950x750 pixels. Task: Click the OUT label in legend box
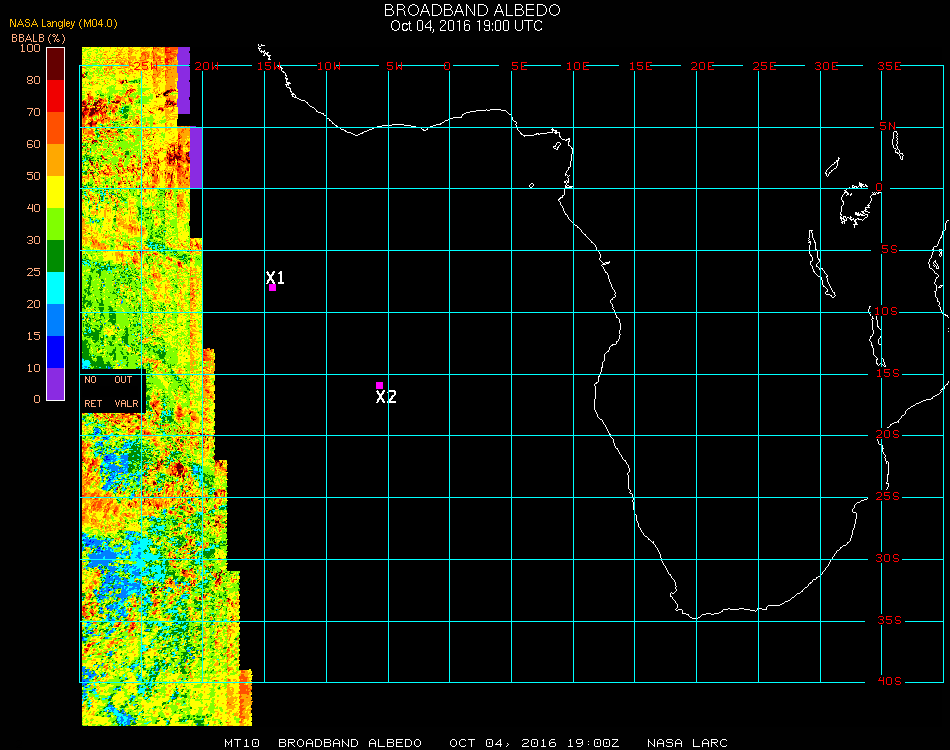coord(123,380)
